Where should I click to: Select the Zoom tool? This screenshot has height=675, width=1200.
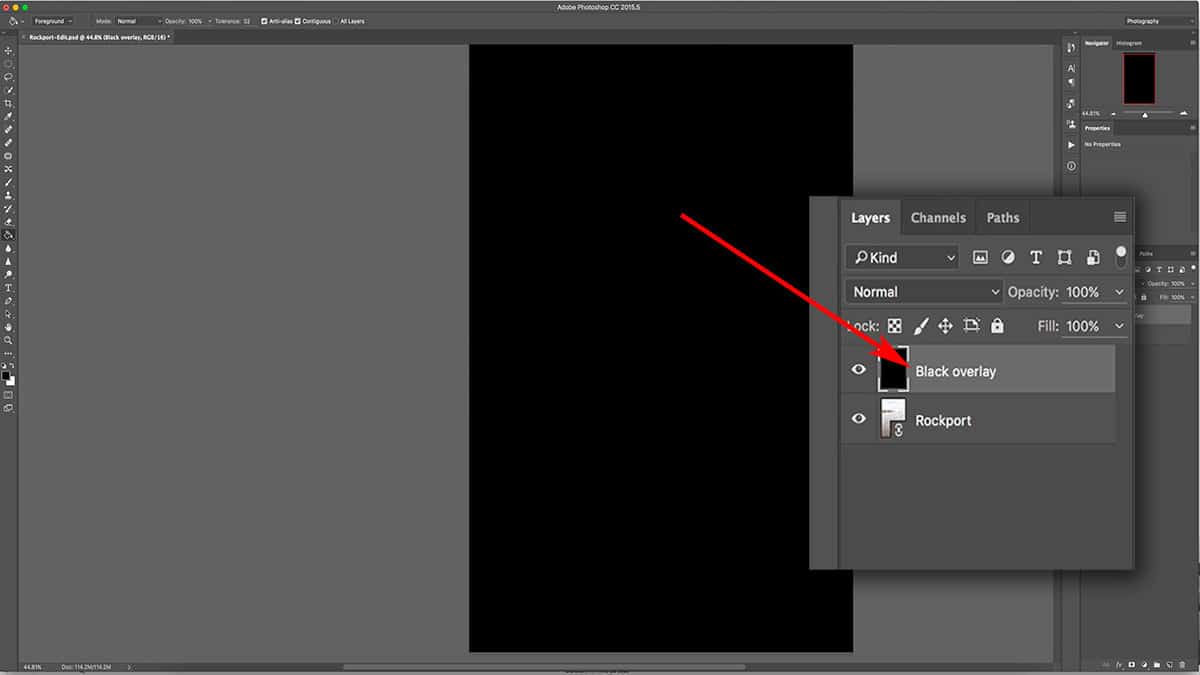point(8,339)
